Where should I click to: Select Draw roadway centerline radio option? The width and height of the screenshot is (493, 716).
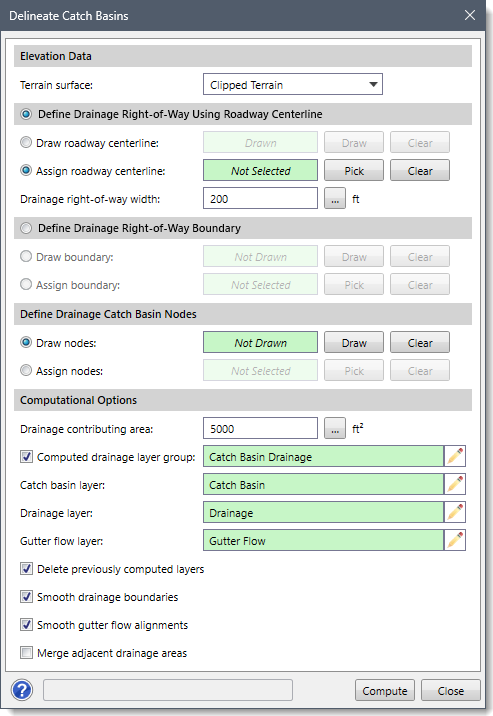pyautogui.click(x=26, y=142)
